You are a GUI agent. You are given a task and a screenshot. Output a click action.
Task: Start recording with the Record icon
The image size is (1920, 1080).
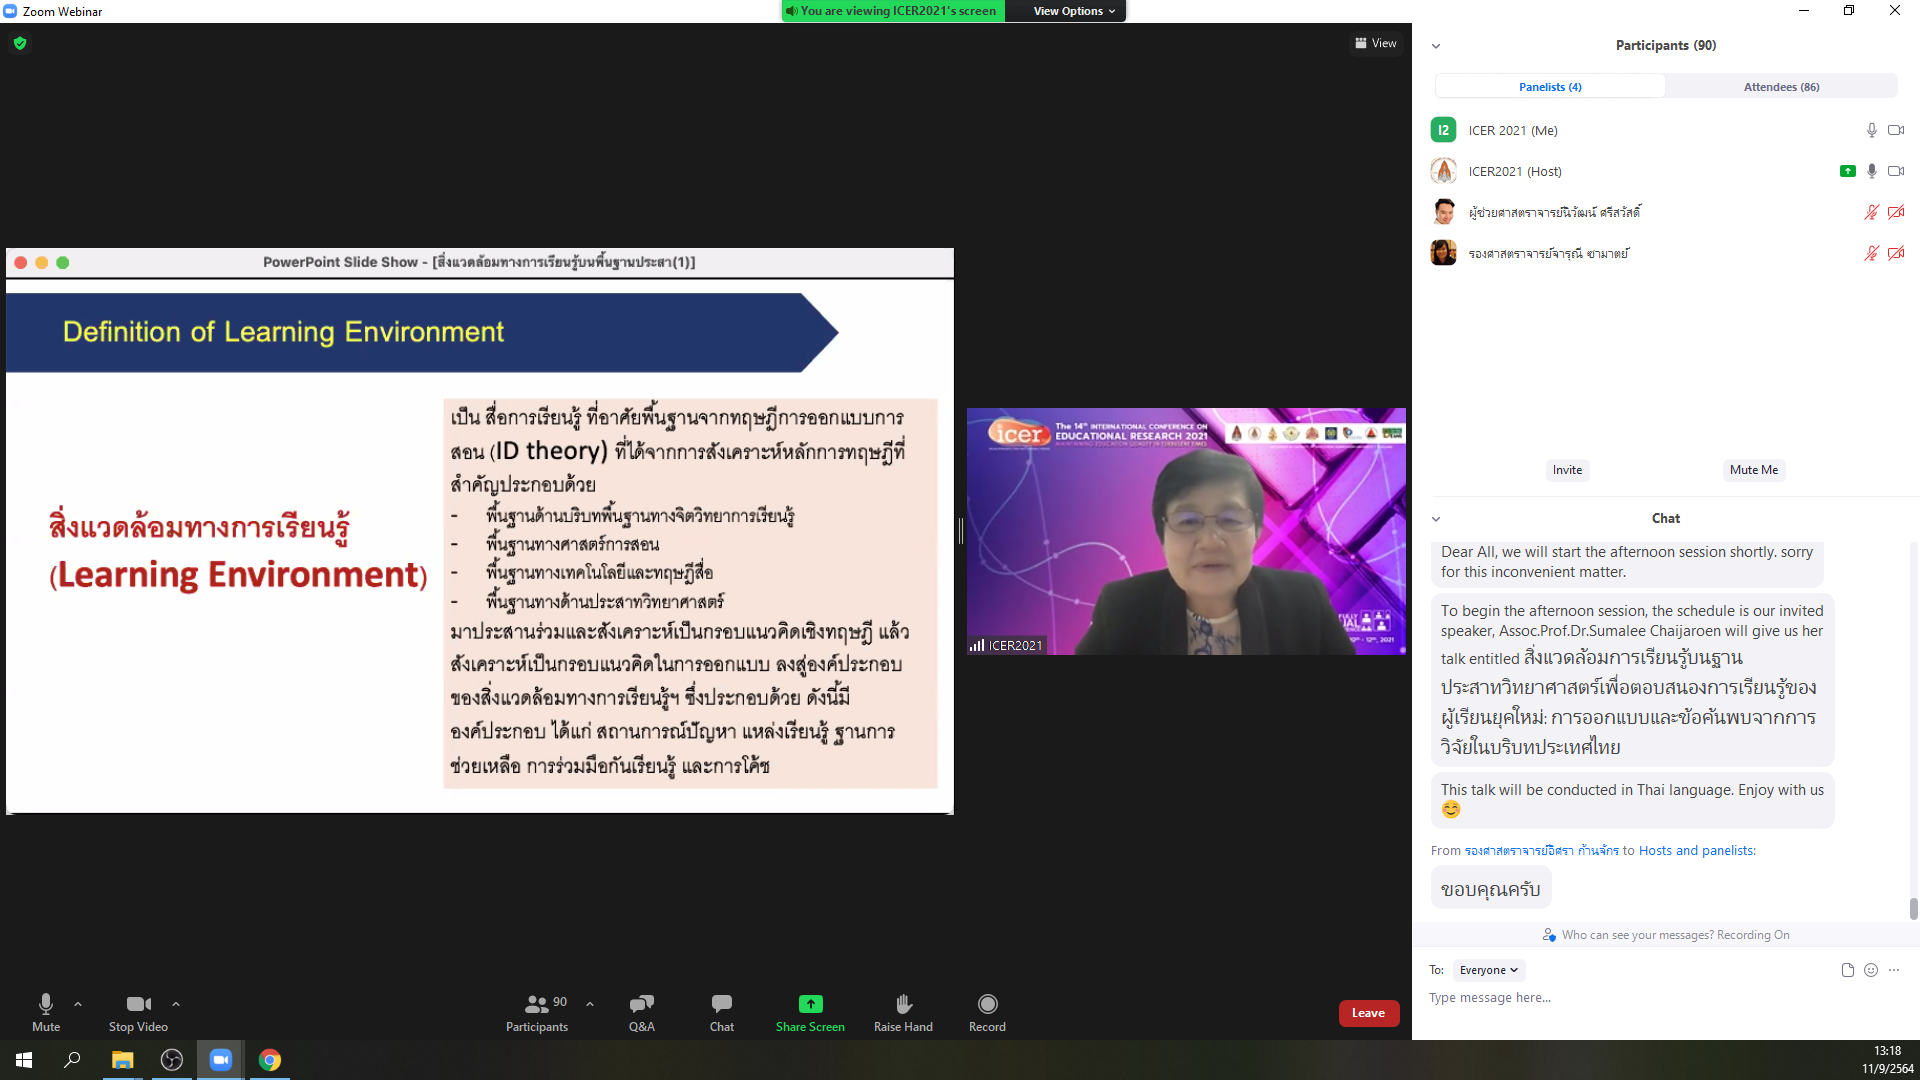point(987,1004)
